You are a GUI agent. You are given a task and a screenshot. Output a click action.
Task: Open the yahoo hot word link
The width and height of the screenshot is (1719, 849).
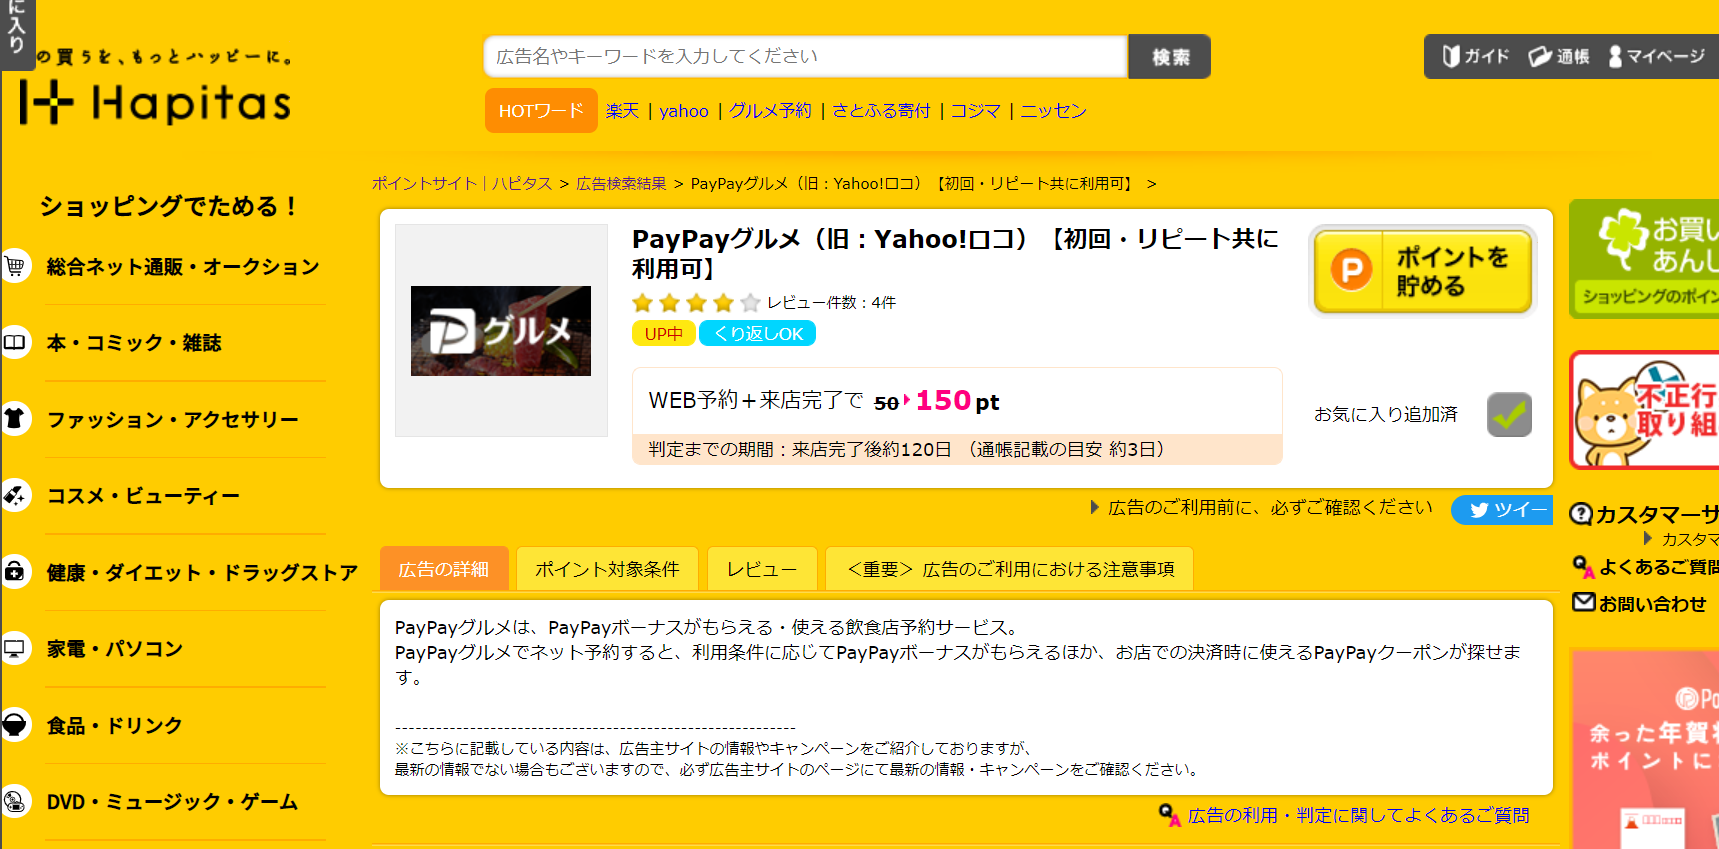click(x=684, y=111)
